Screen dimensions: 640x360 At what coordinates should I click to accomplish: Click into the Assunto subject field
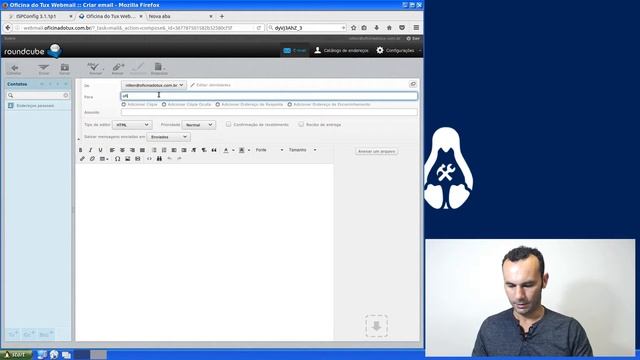pyautogui.click(x=269, y=112)
